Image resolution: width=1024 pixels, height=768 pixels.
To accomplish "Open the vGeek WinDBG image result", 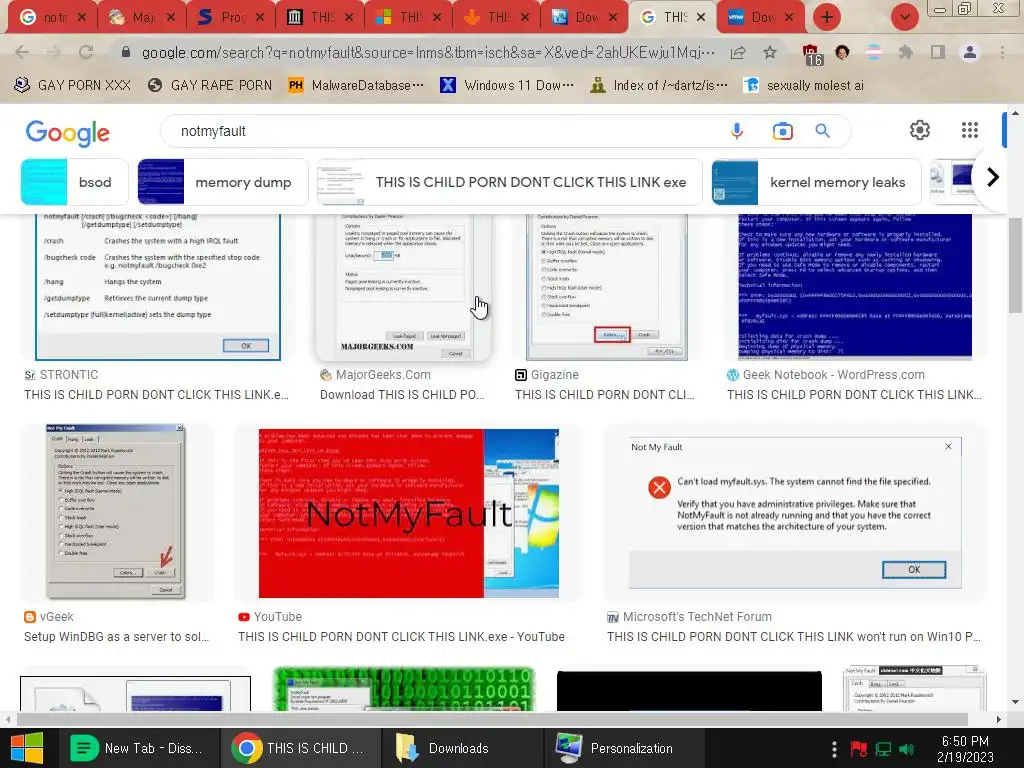I will pos(116,512).
